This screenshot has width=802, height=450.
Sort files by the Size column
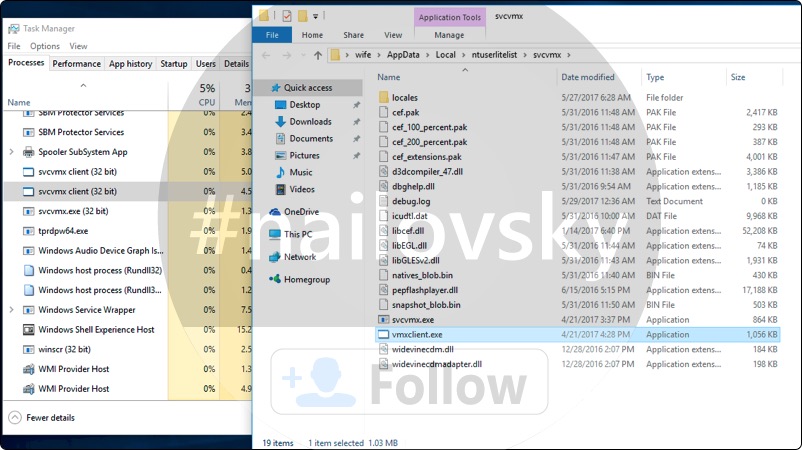click(738, 77)
